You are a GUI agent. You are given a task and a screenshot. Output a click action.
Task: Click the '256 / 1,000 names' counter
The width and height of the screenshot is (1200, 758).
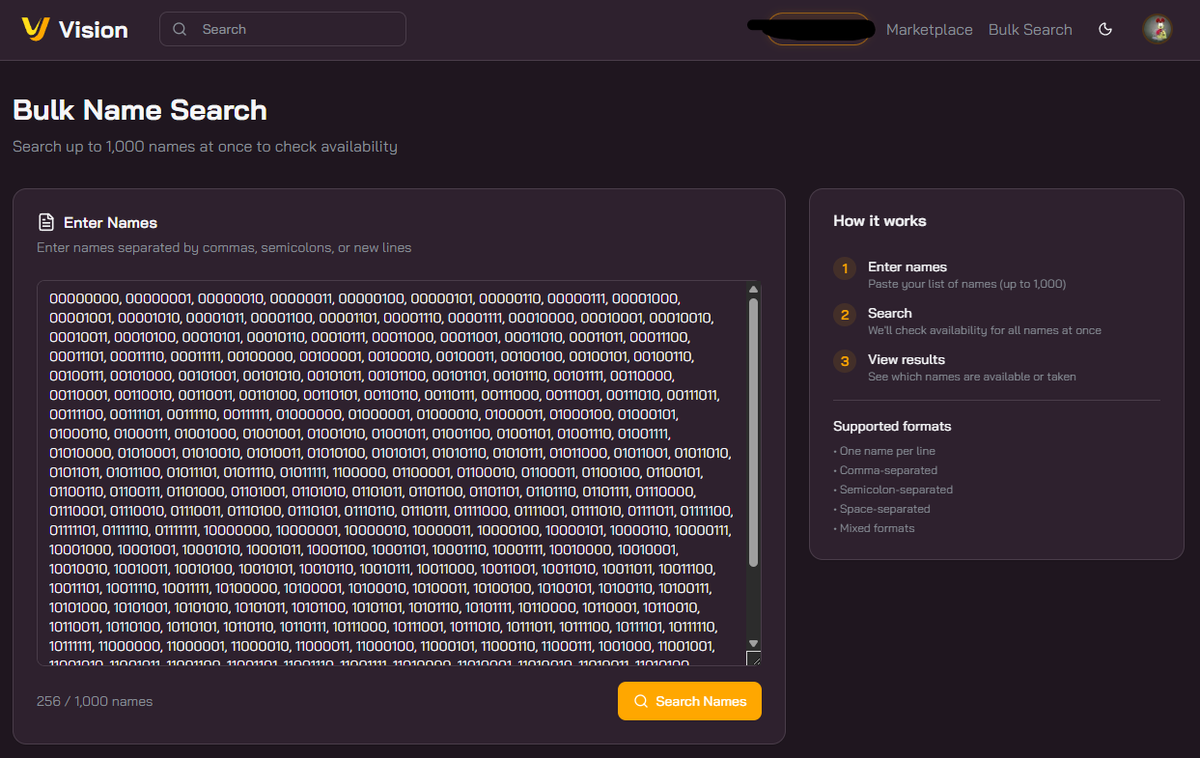[x=95, y=701]
